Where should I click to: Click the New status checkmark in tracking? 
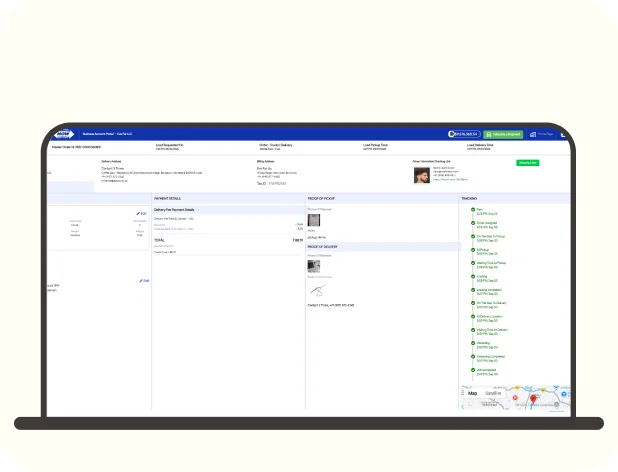tap(473, 210)
